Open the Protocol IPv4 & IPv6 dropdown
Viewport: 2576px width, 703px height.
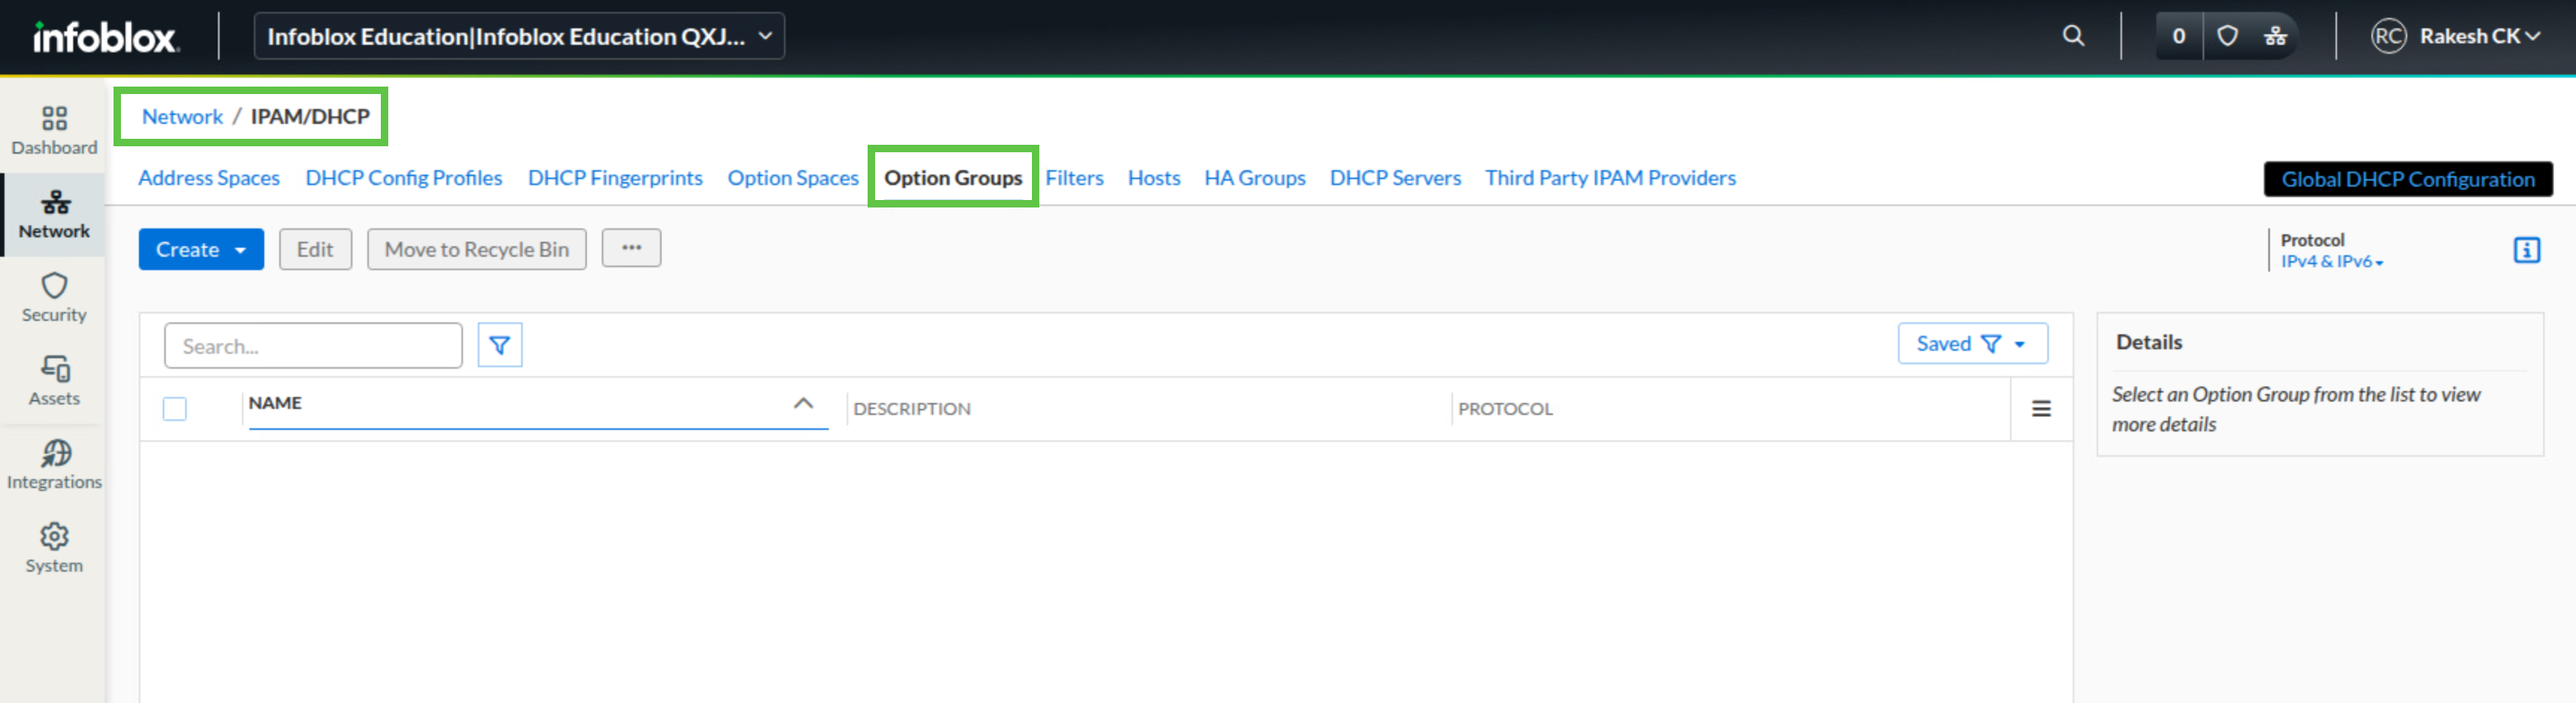tap(2331, 261)
